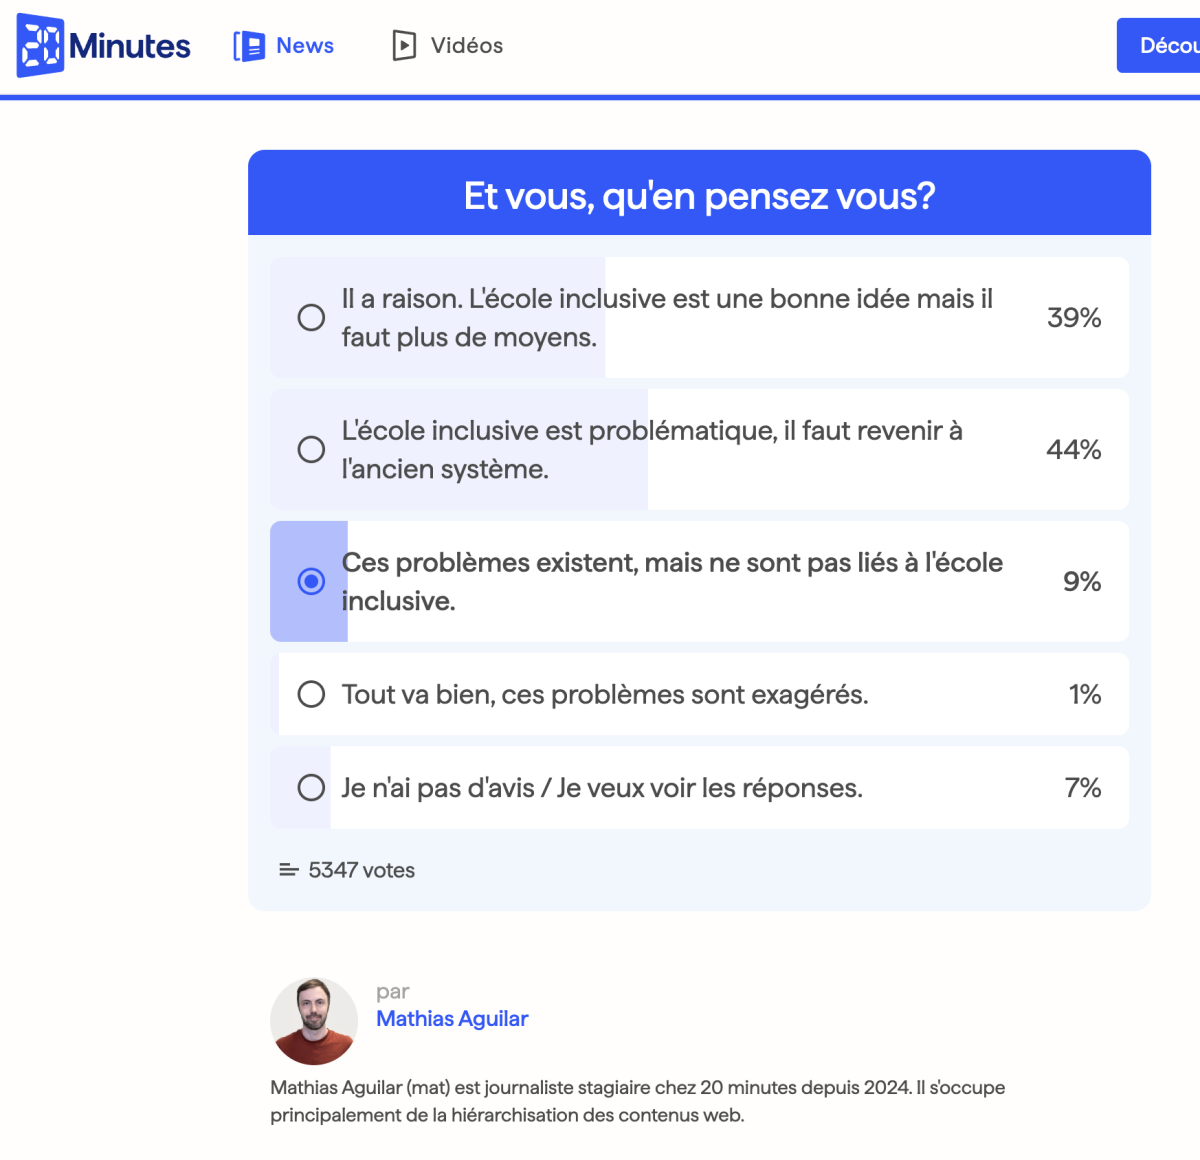Select radio for "revenir à l'ancien système"

coord(311,449)
